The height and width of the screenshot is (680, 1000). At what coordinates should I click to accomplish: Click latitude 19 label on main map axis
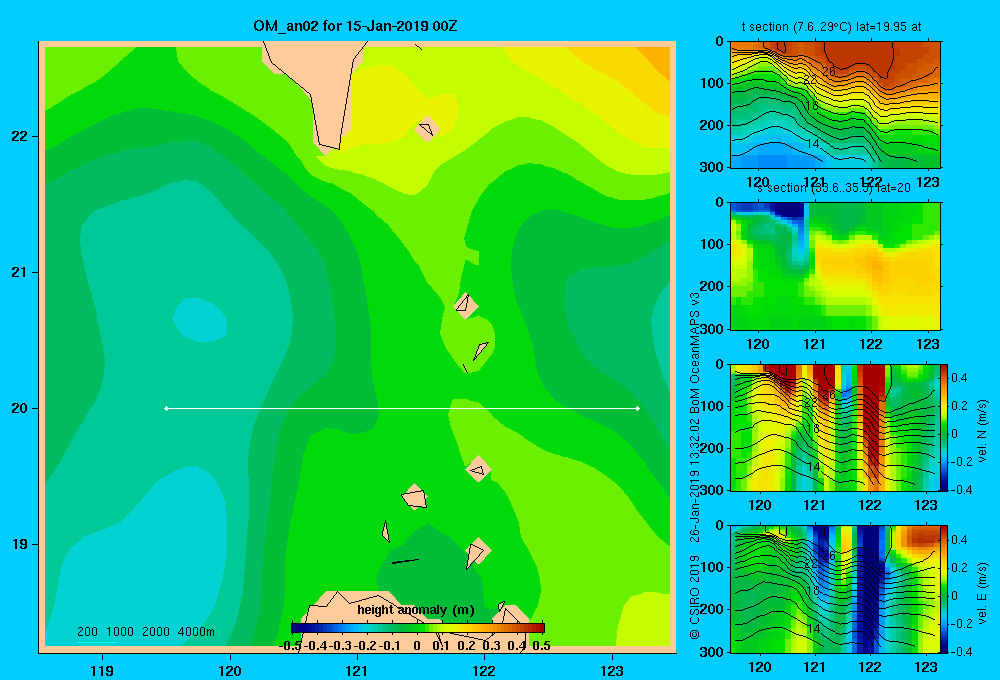20,544
